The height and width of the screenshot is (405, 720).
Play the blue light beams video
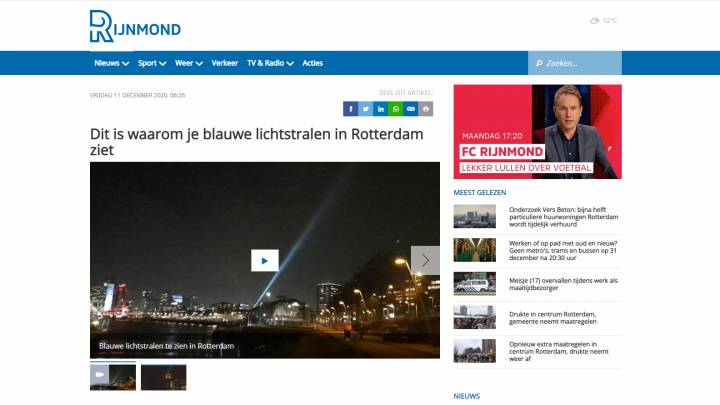(x=264, y=260)
